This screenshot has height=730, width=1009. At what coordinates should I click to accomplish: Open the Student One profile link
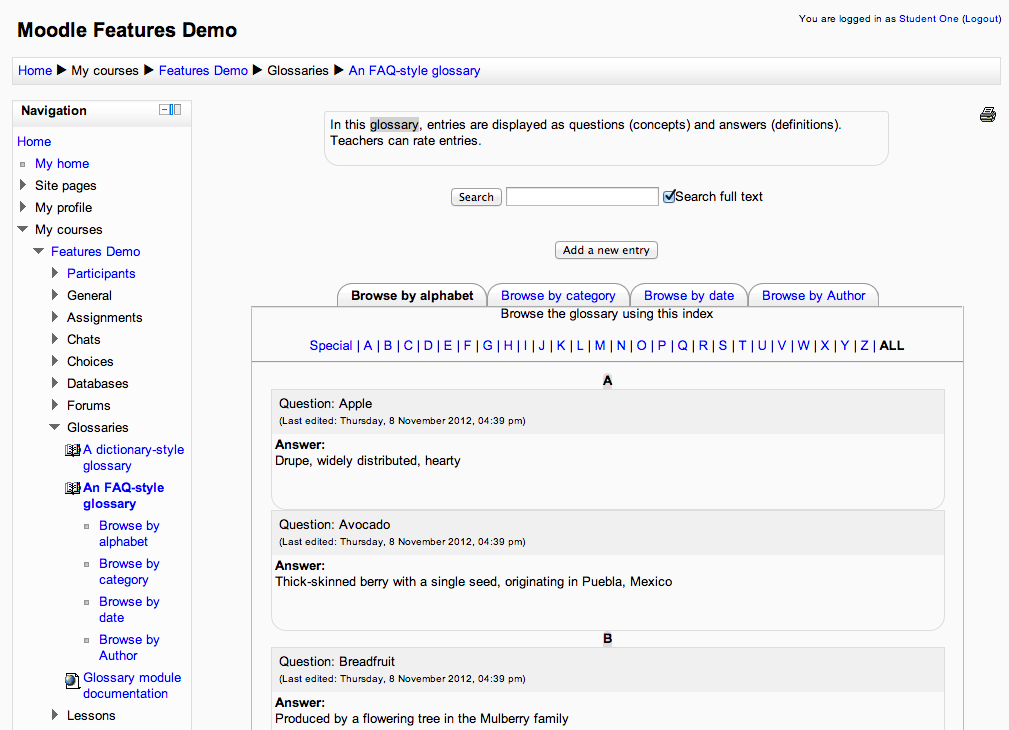(x=929, y=19)
